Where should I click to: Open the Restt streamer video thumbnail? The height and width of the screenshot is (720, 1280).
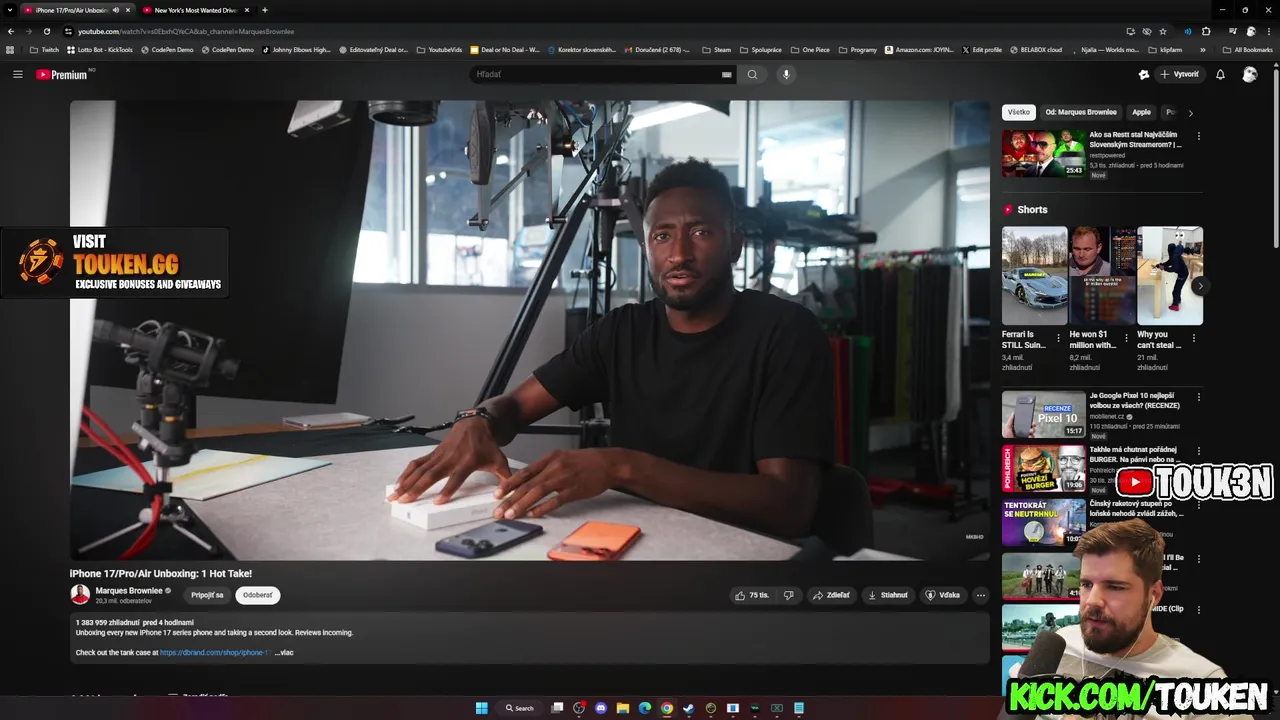pyautogui.click(x=1043, y=153)
